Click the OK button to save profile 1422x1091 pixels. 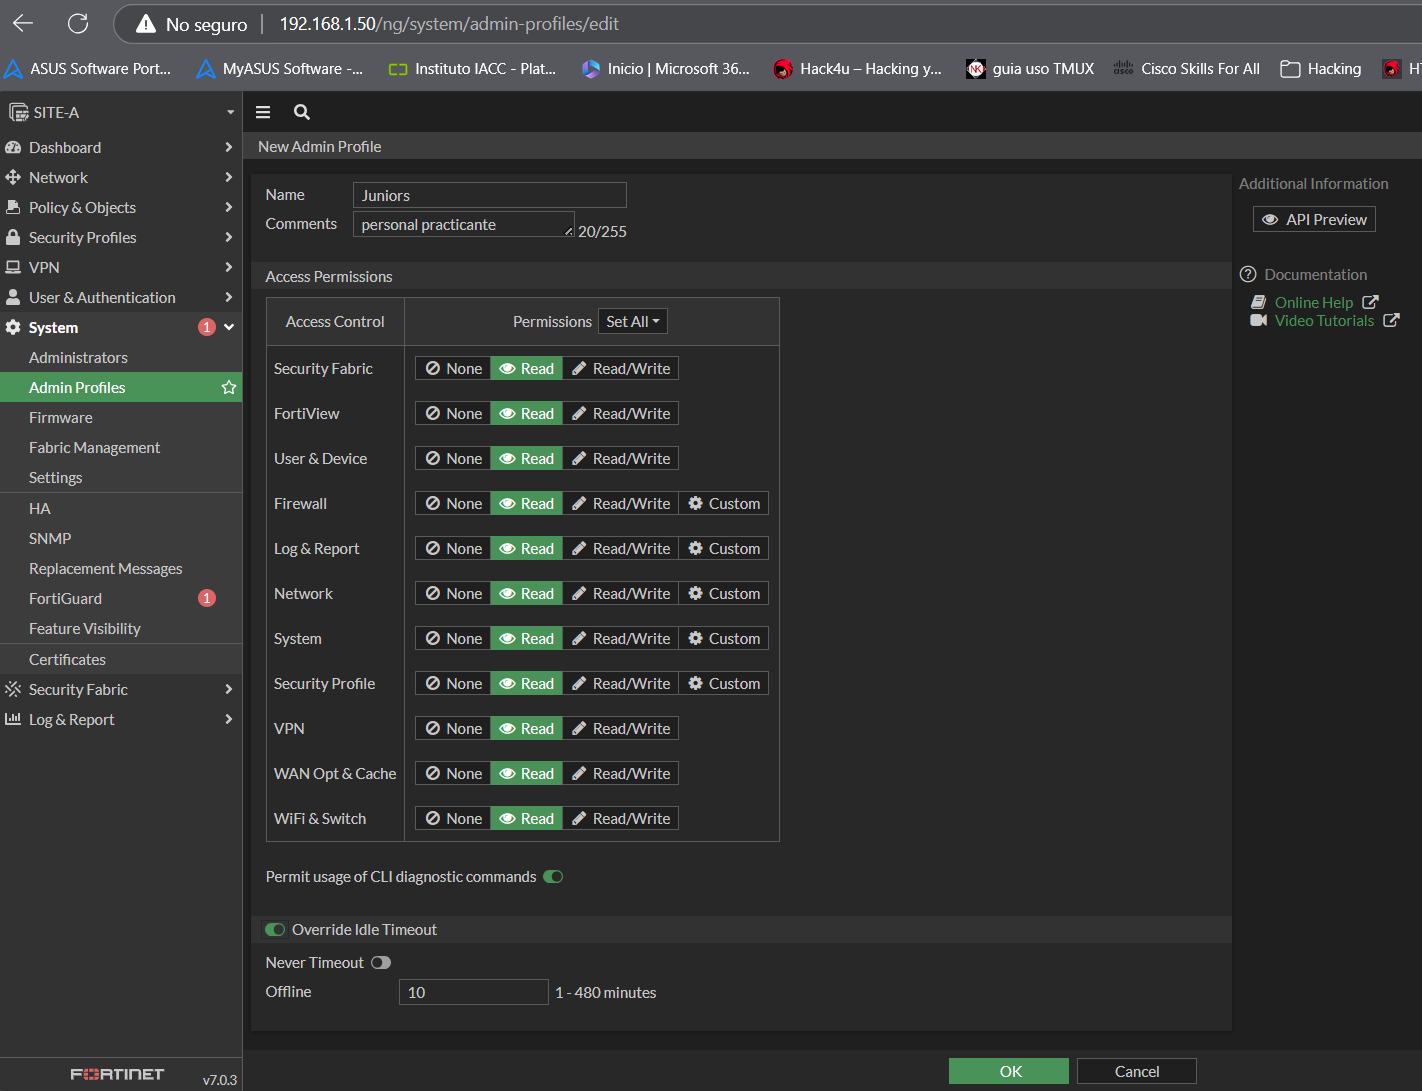1008,1071
